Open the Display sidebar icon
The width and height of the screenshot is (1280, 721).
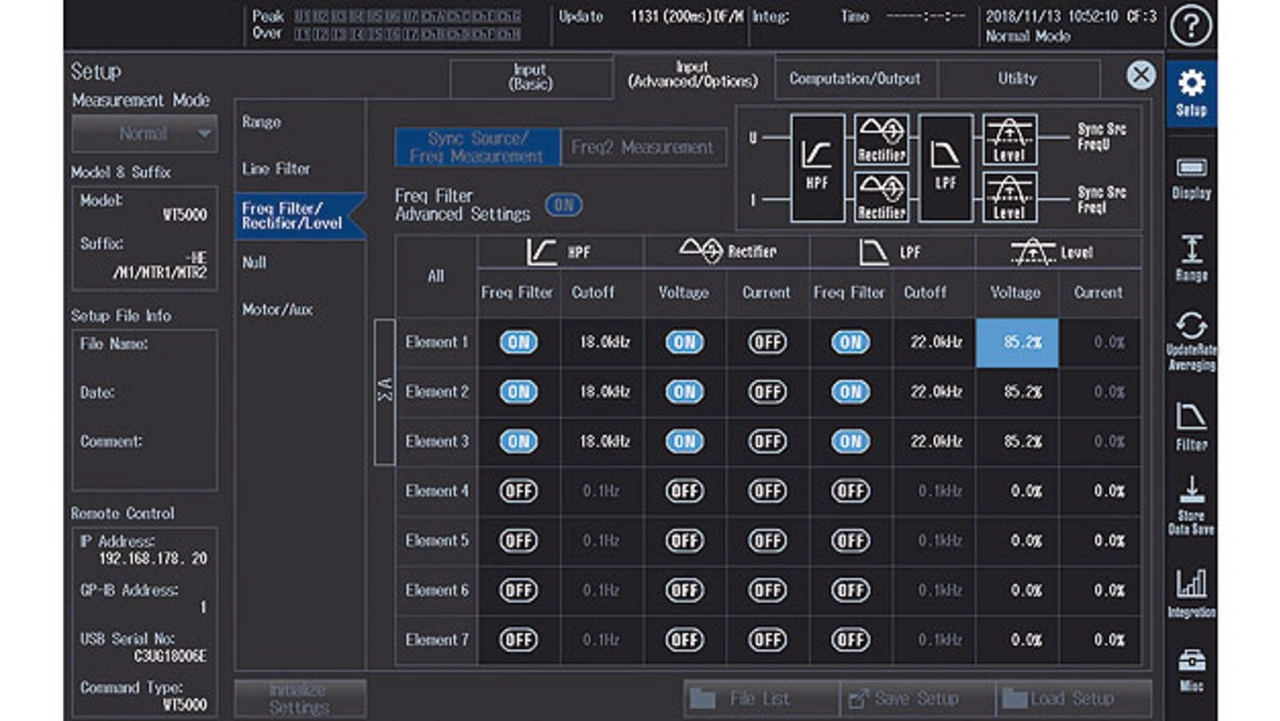coord(1191,177)
